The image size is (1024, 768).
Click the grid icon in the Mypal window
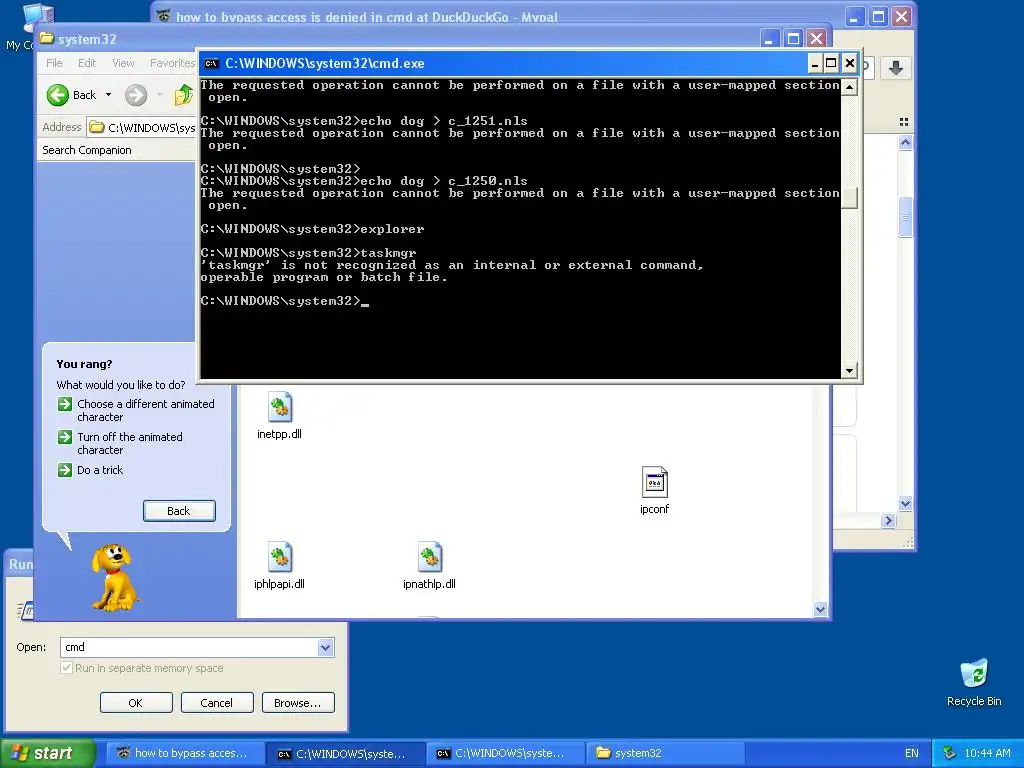click(904, 122)
